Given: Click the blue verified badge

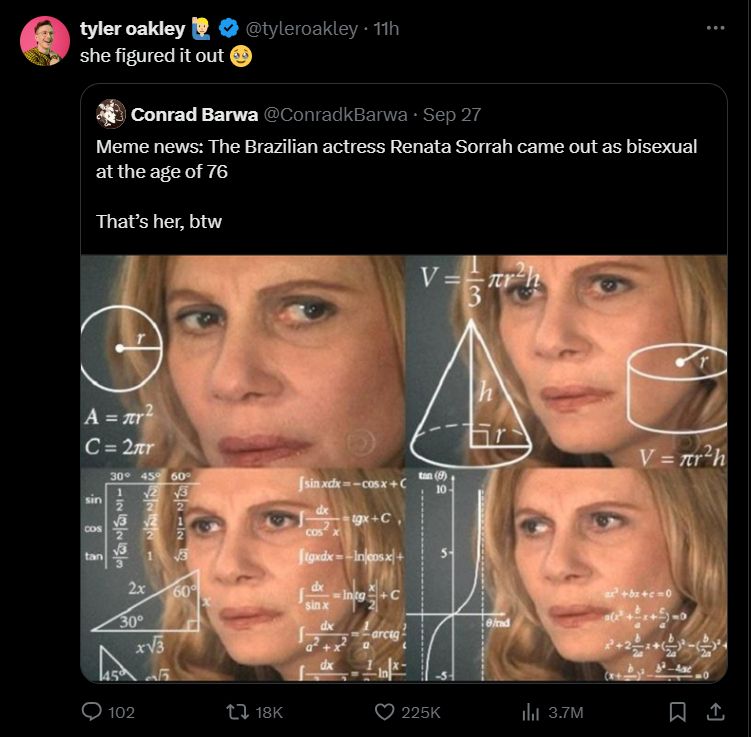Looking at the screenshot, I should pos(228,28).
